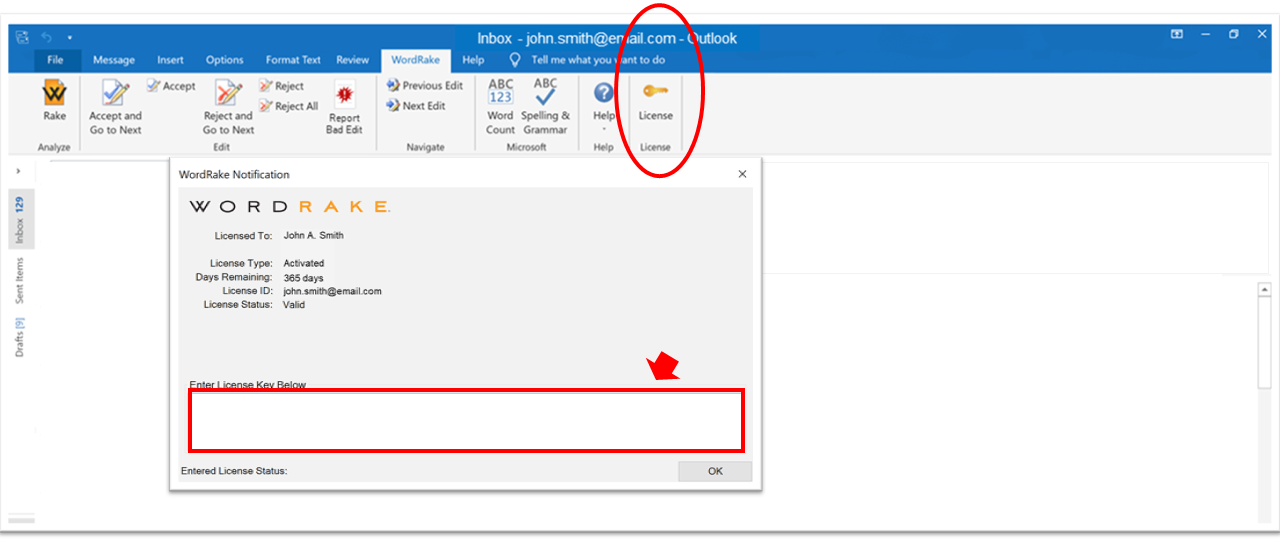Open the Format Text tab
Screen dimensions: 1280x539
(293, 60)
